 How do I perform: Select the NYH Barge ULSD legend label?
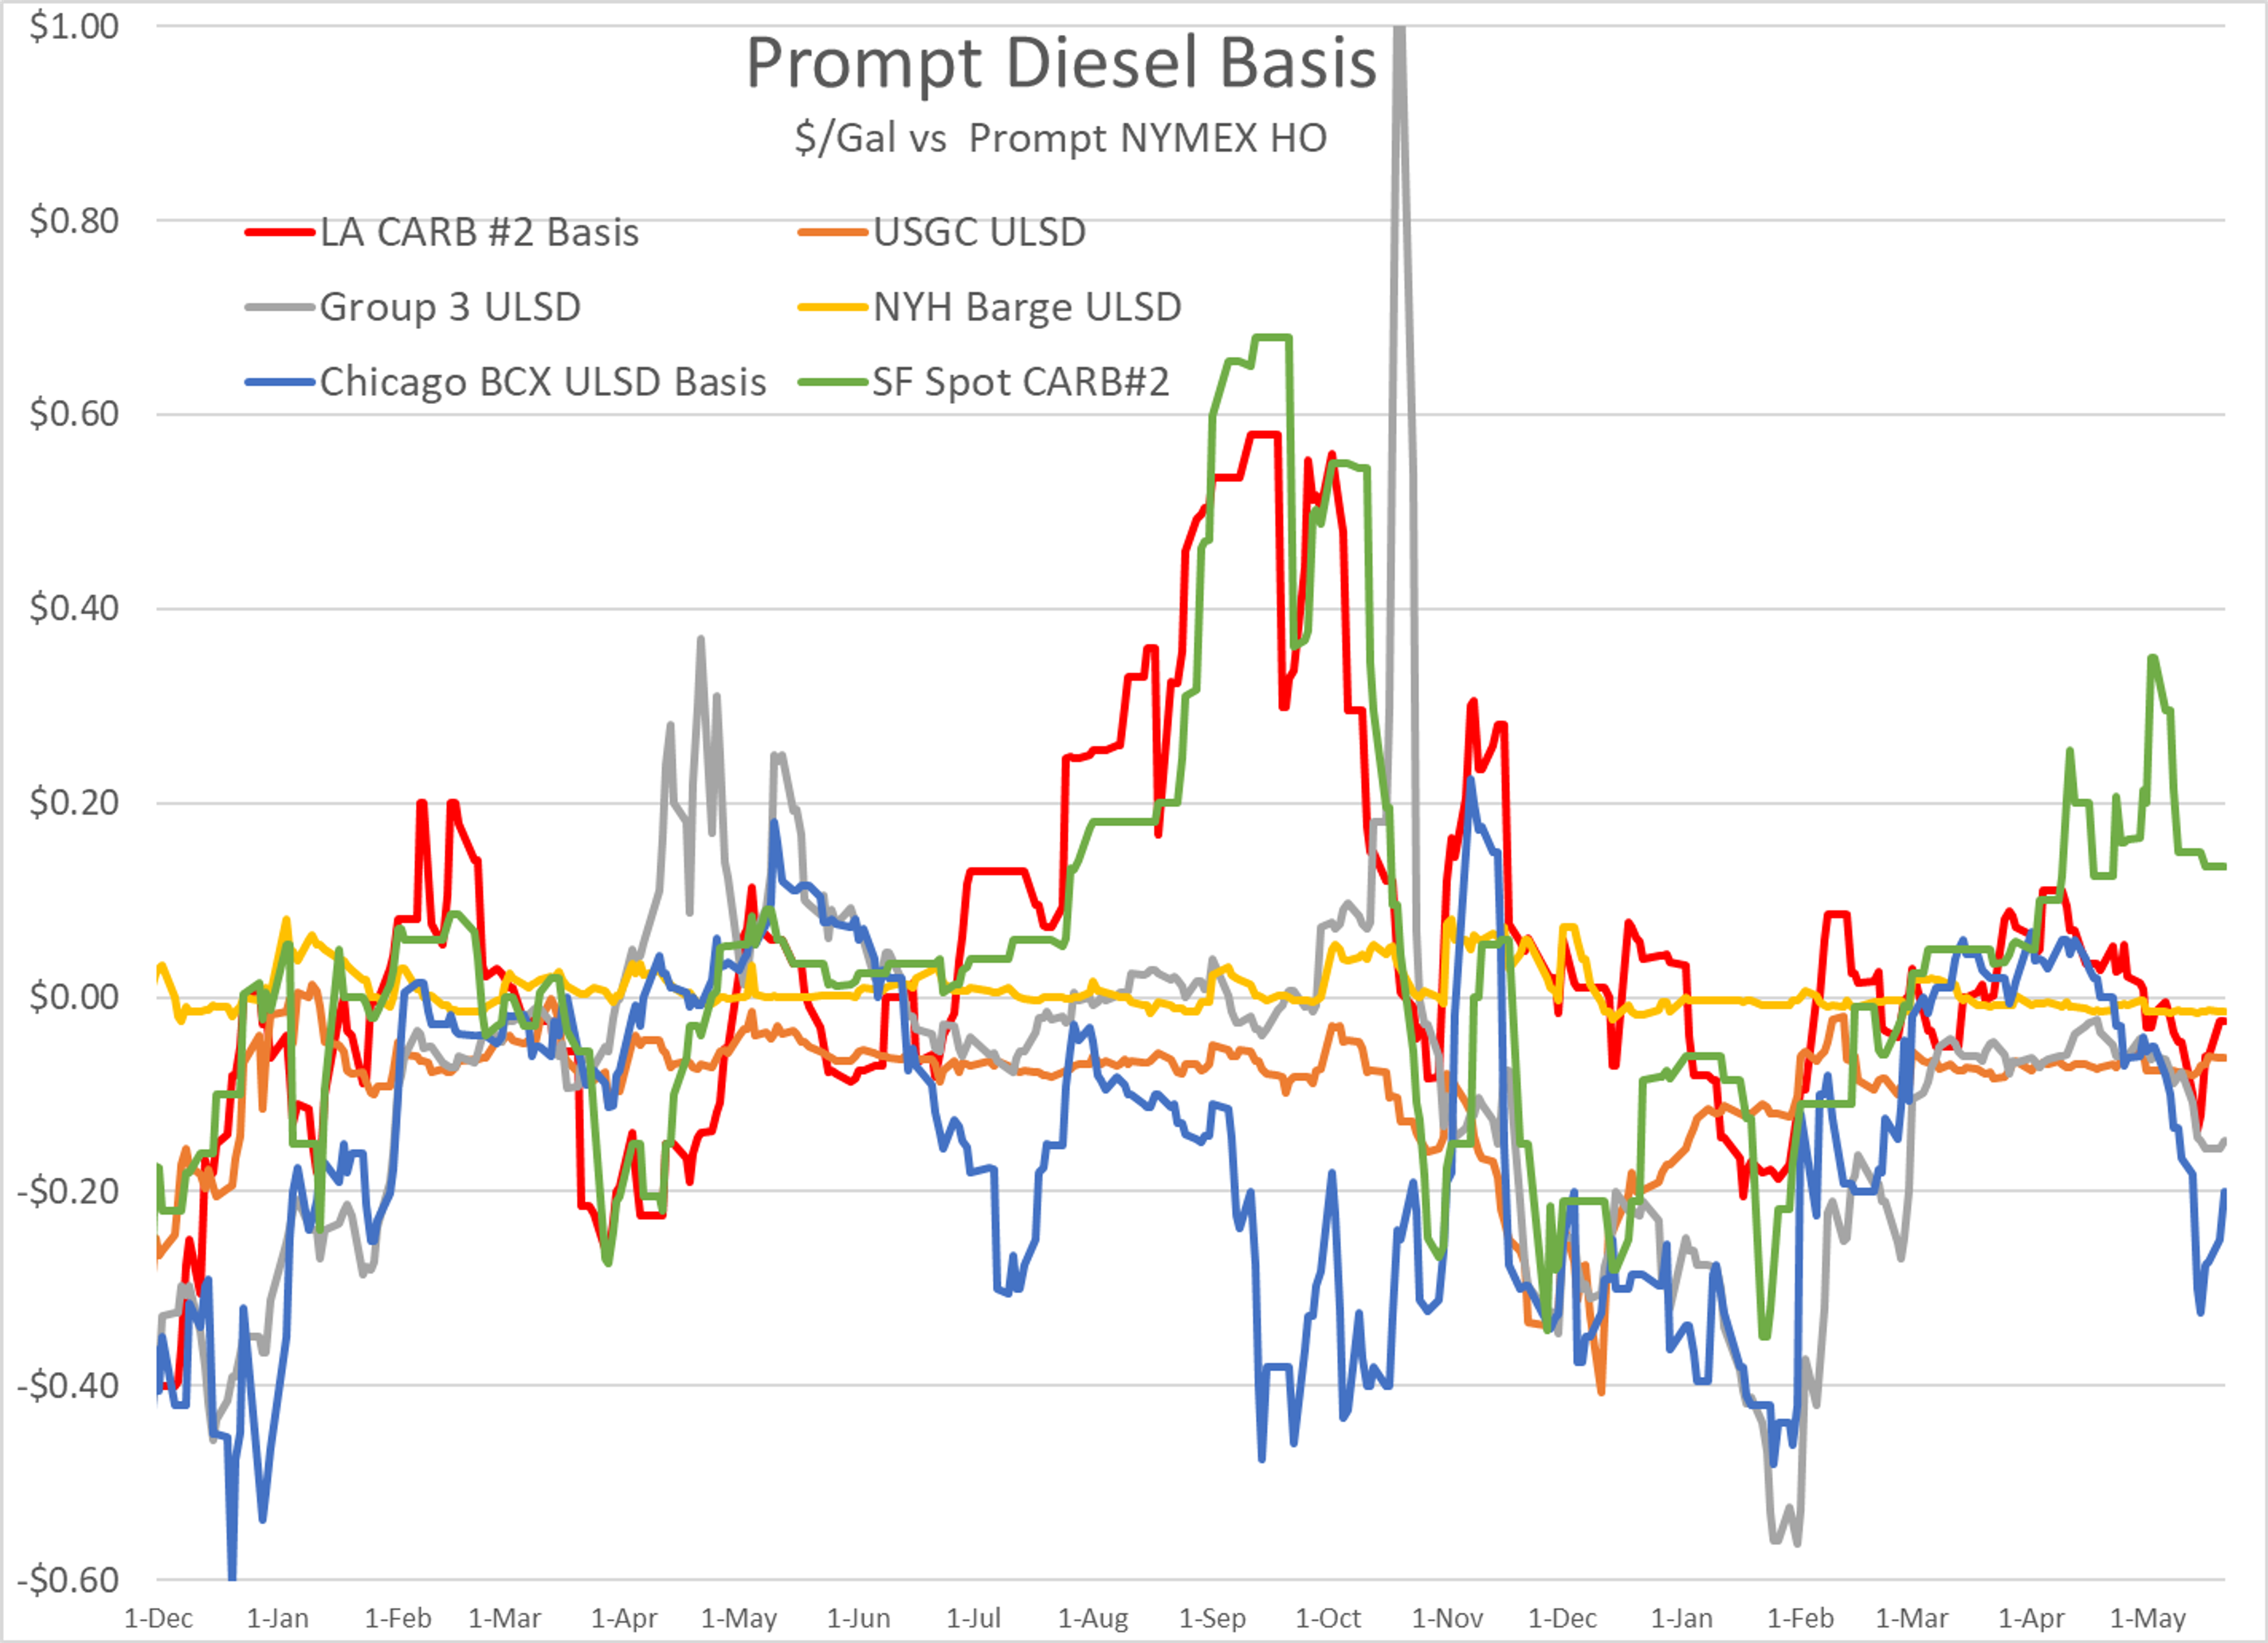click(x=1027, y=307)
